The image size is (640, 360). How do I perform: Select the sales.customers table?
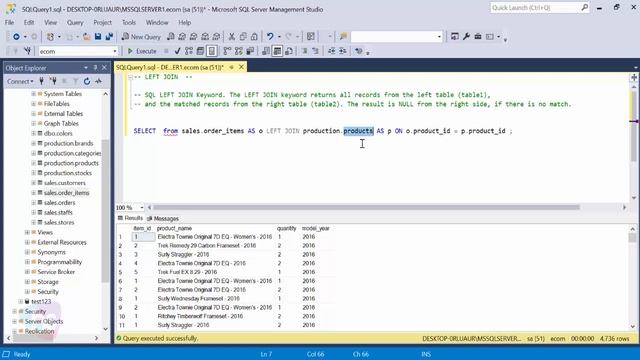click(64, 183)
